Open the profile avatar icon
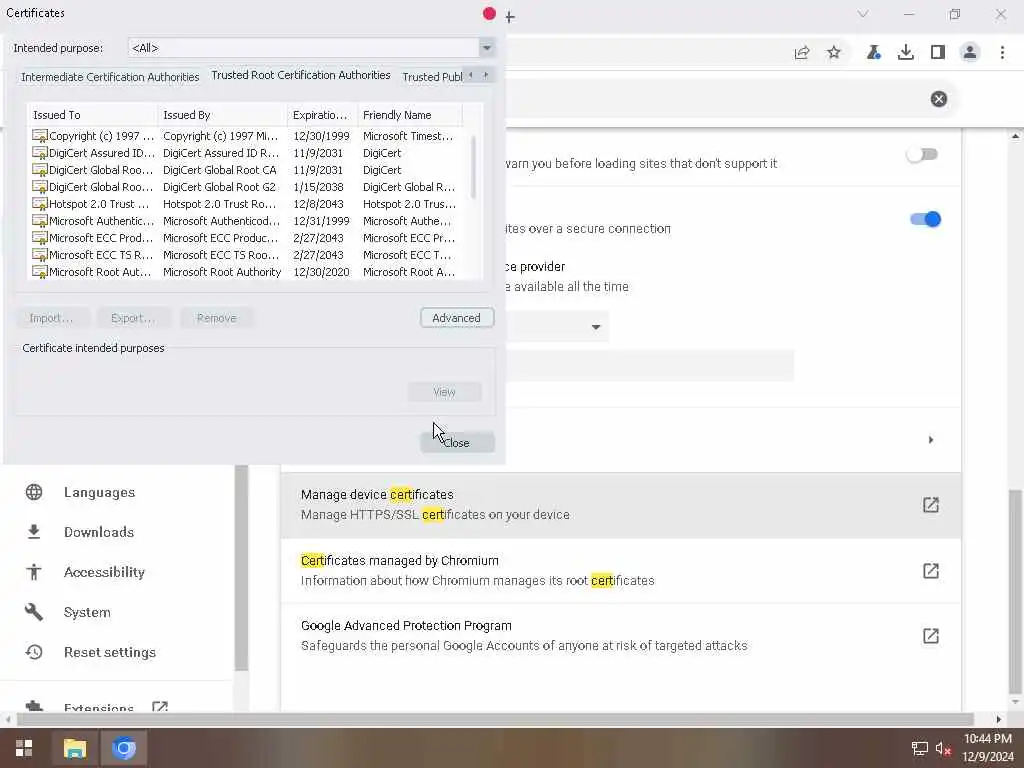This screenshot has height=768, width=1024. point(970,52)
